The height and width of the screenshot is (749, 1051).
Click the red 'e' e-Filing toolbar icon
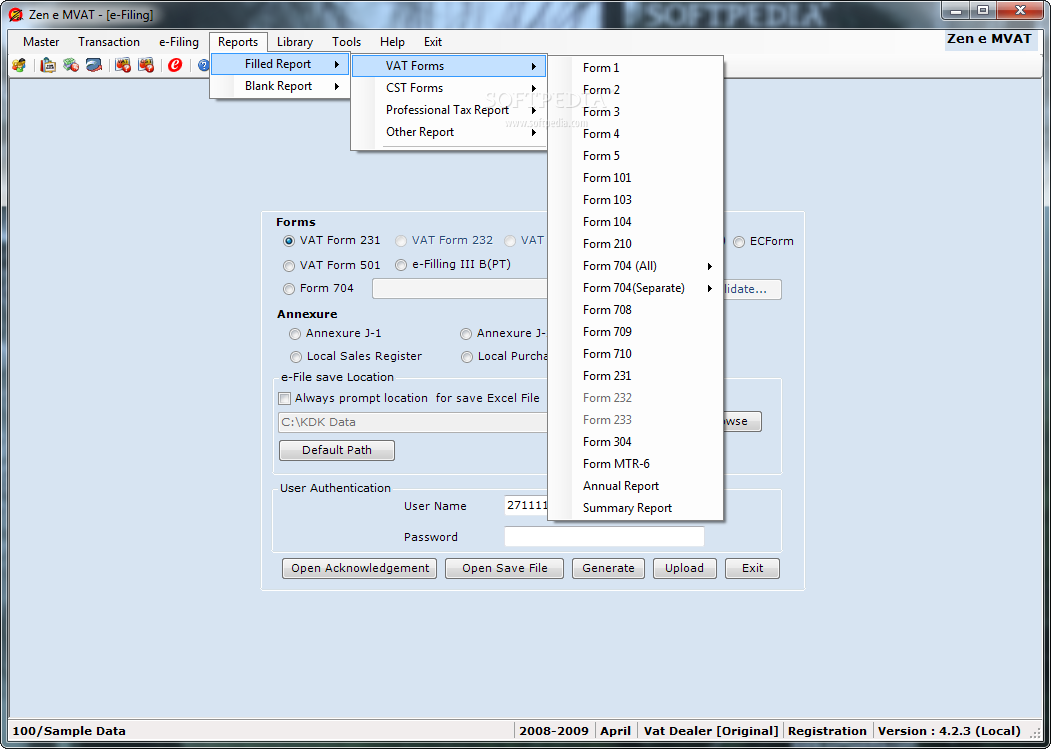pyautogui.click(x=175, y=65)
